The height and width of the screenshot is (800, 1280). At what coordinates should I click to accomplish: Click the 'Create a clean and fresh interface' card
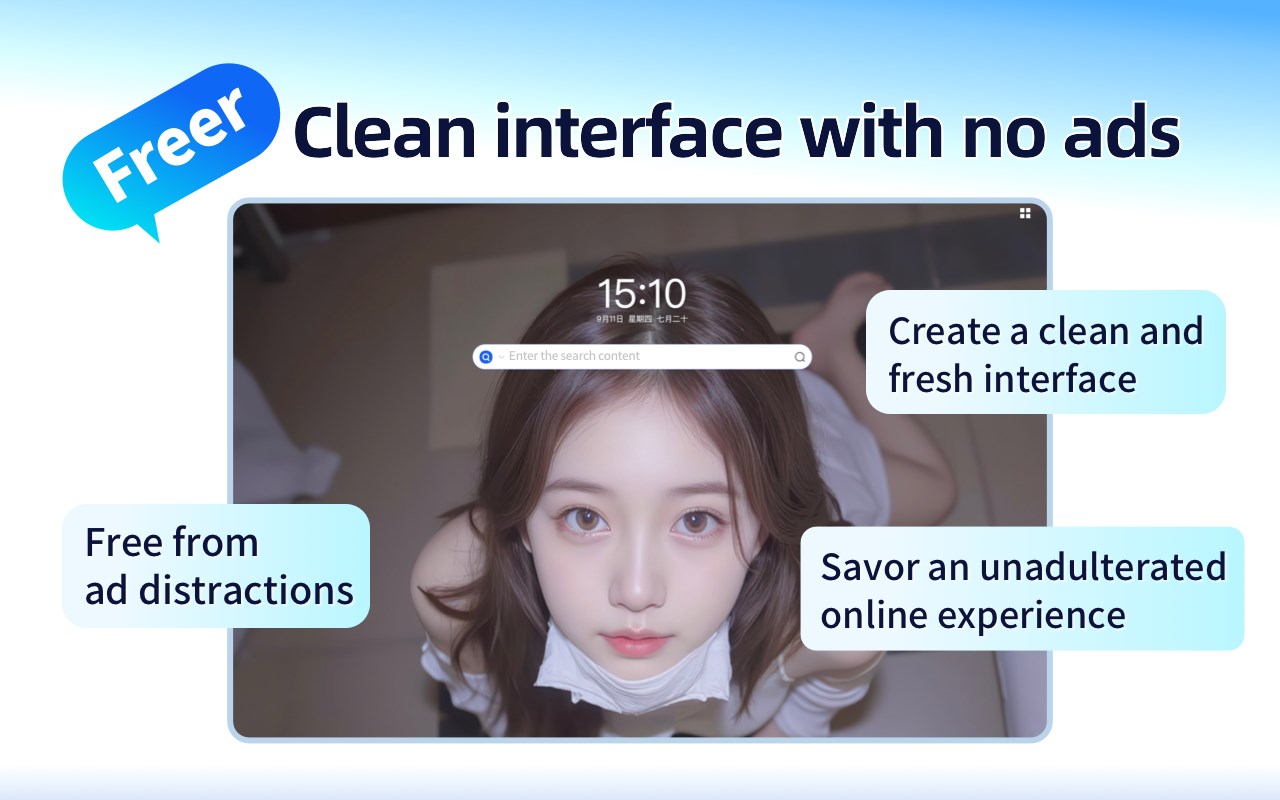(1045, 352)
